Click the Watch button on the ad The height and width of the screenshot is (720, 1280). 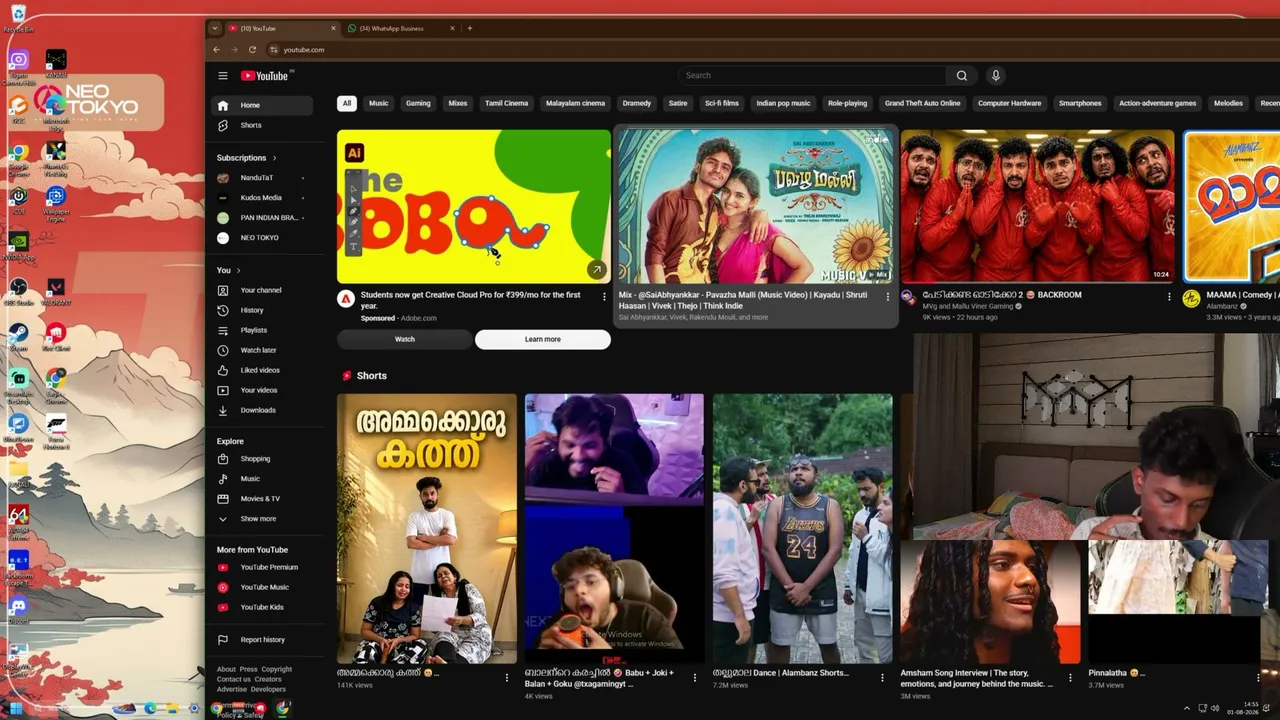(405, 339)
